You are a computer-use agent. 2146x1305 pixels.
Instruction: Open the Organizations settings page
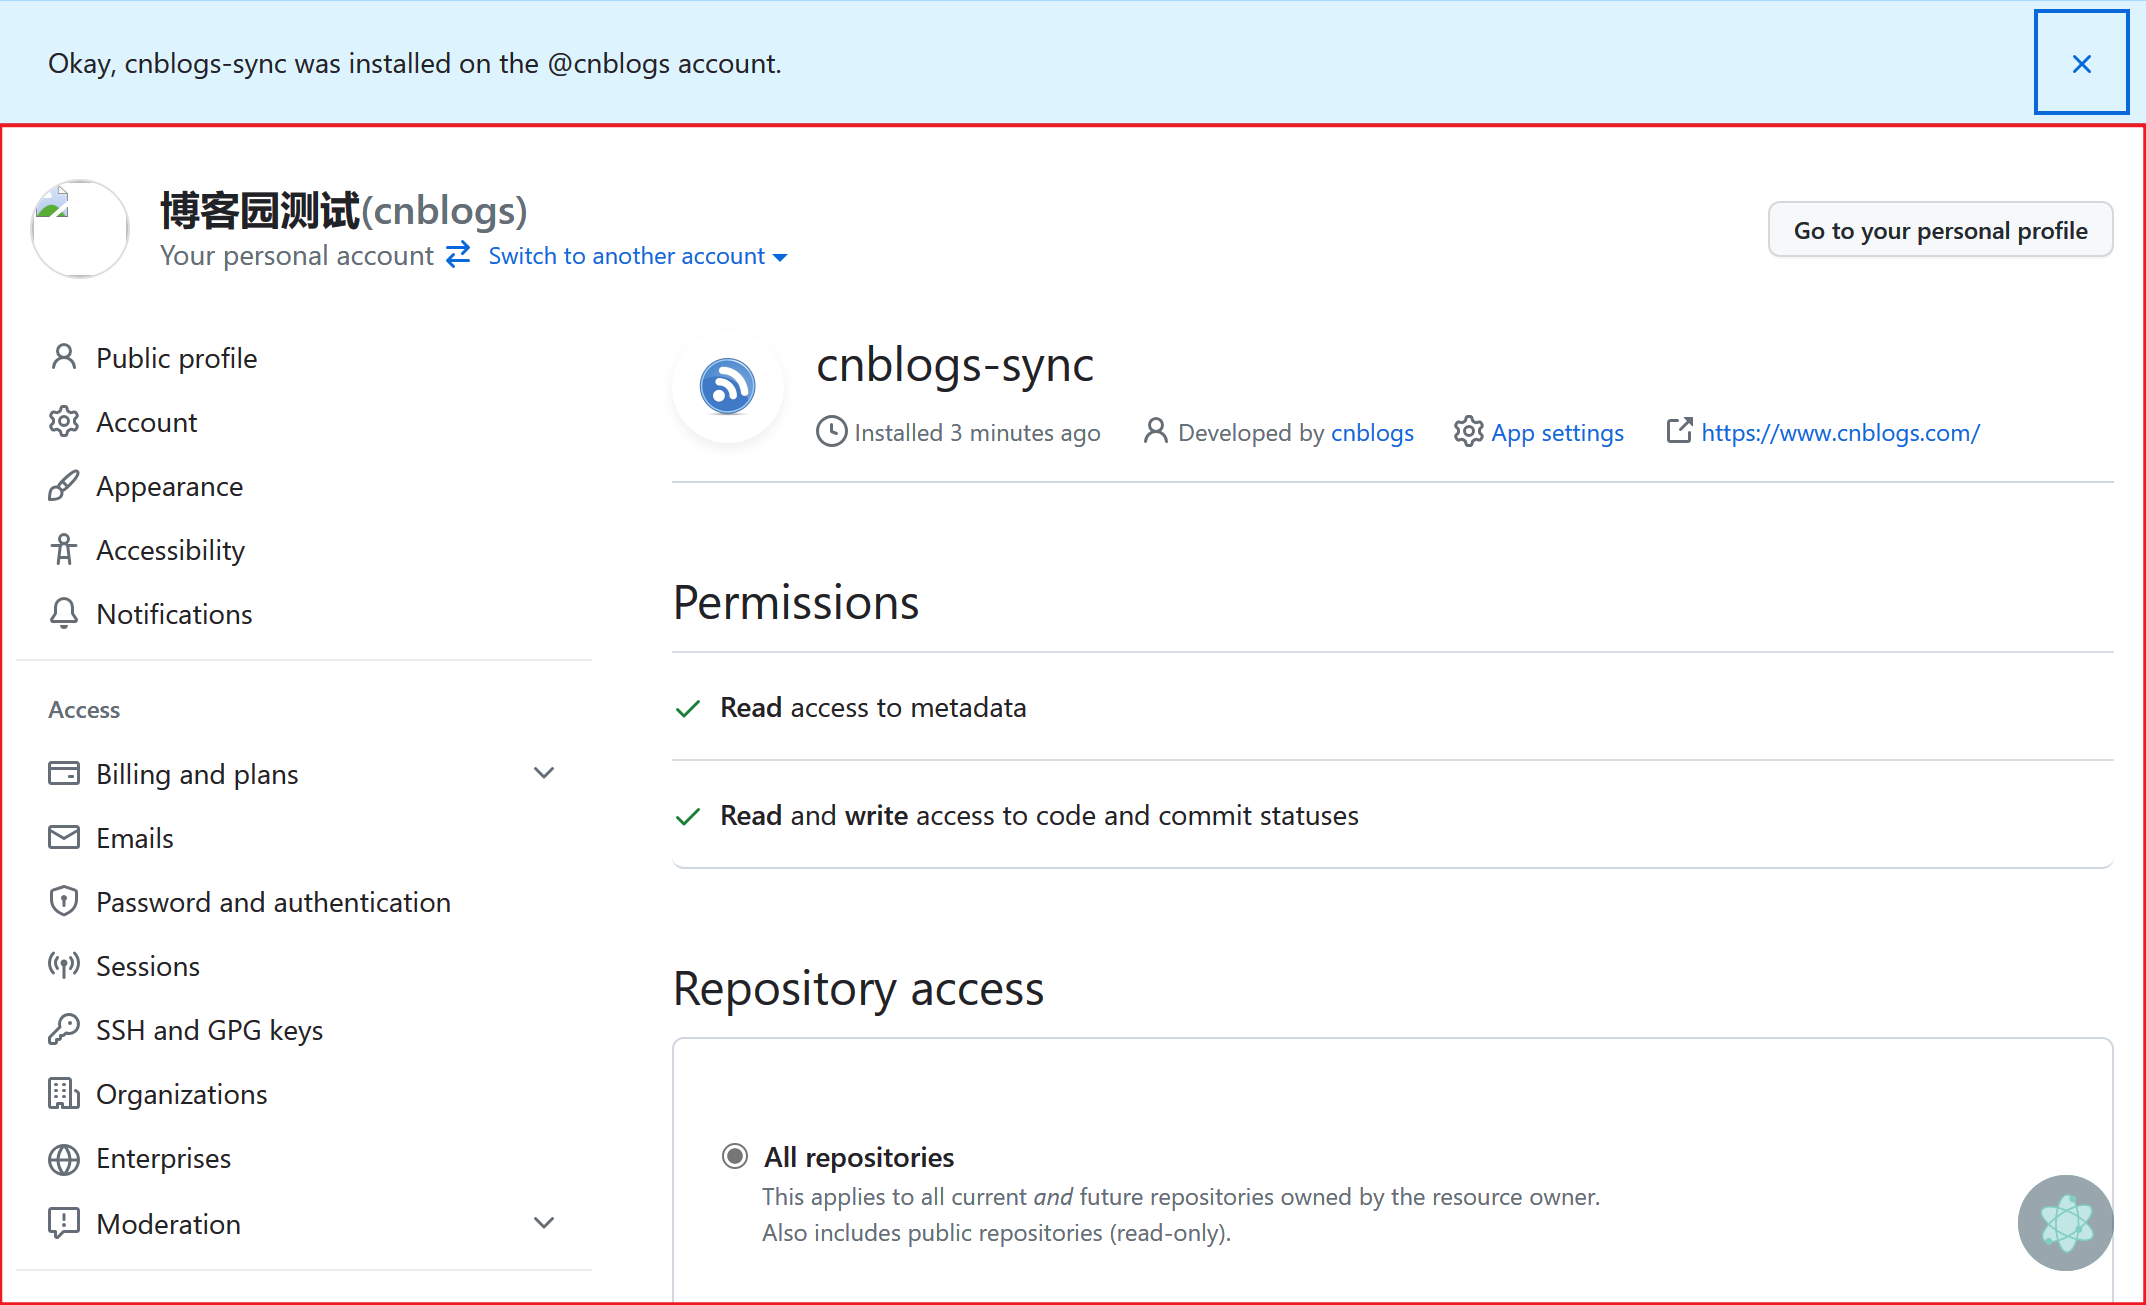179,1095
